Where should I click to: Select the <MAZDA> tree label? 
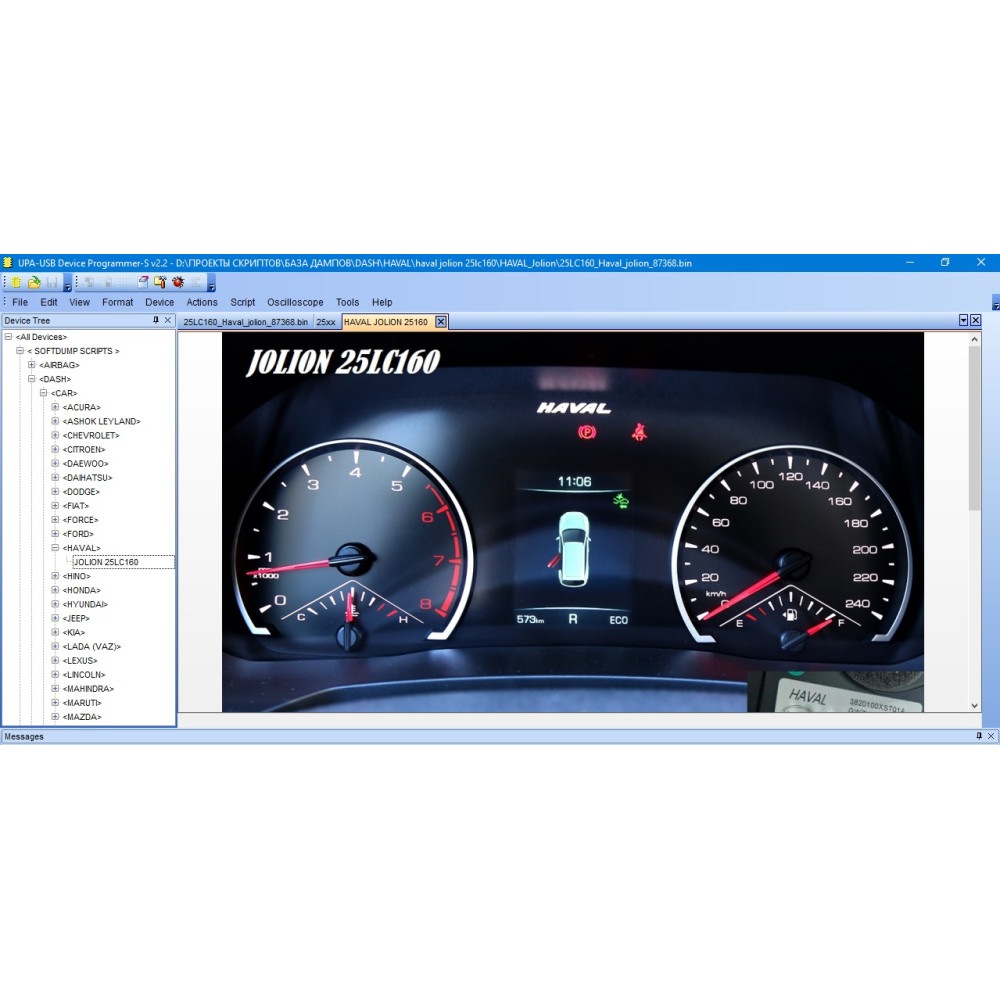[82, 717]
